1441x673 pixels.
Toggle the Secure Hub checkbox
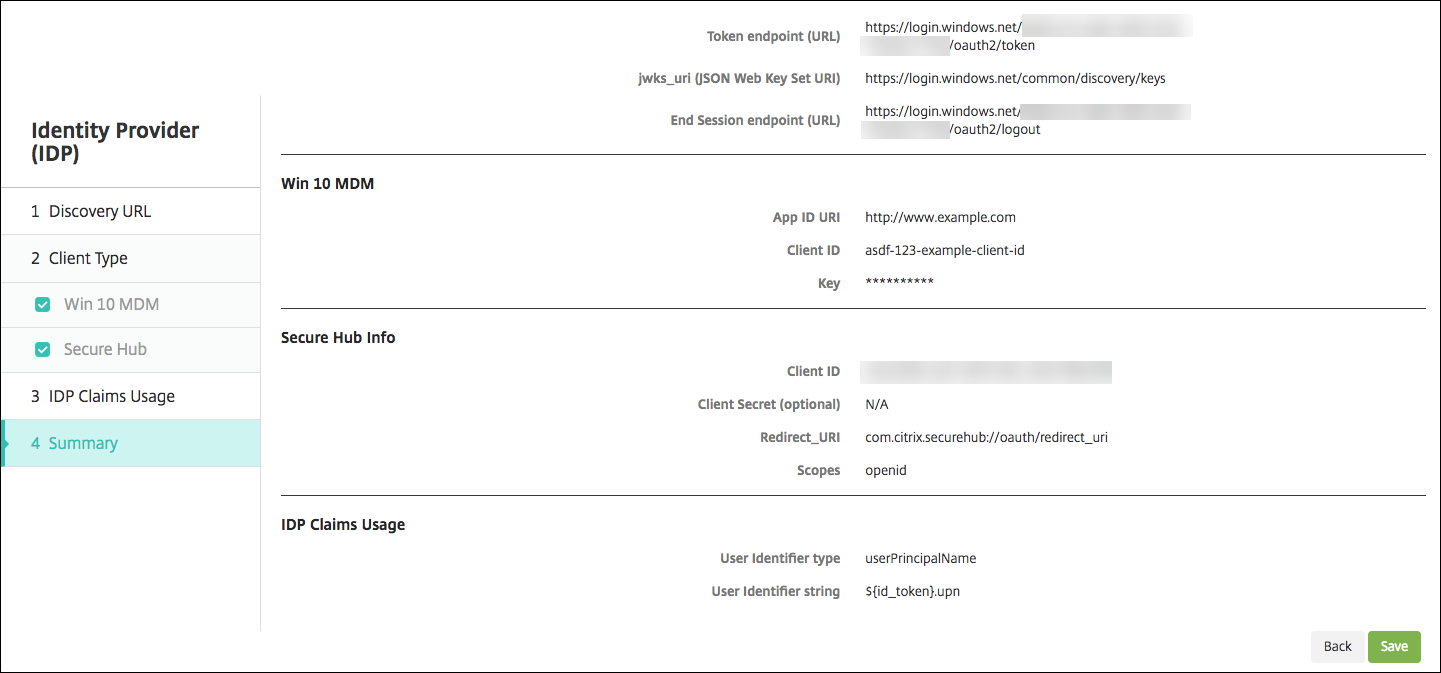[42, 350]
